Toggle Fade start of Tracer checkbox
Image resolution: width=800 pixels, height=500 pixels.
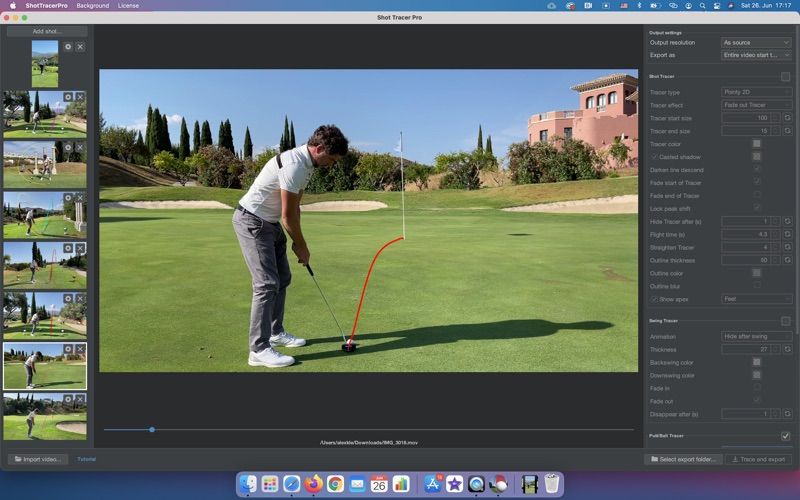pyautogui.click(x=757, y=182)
